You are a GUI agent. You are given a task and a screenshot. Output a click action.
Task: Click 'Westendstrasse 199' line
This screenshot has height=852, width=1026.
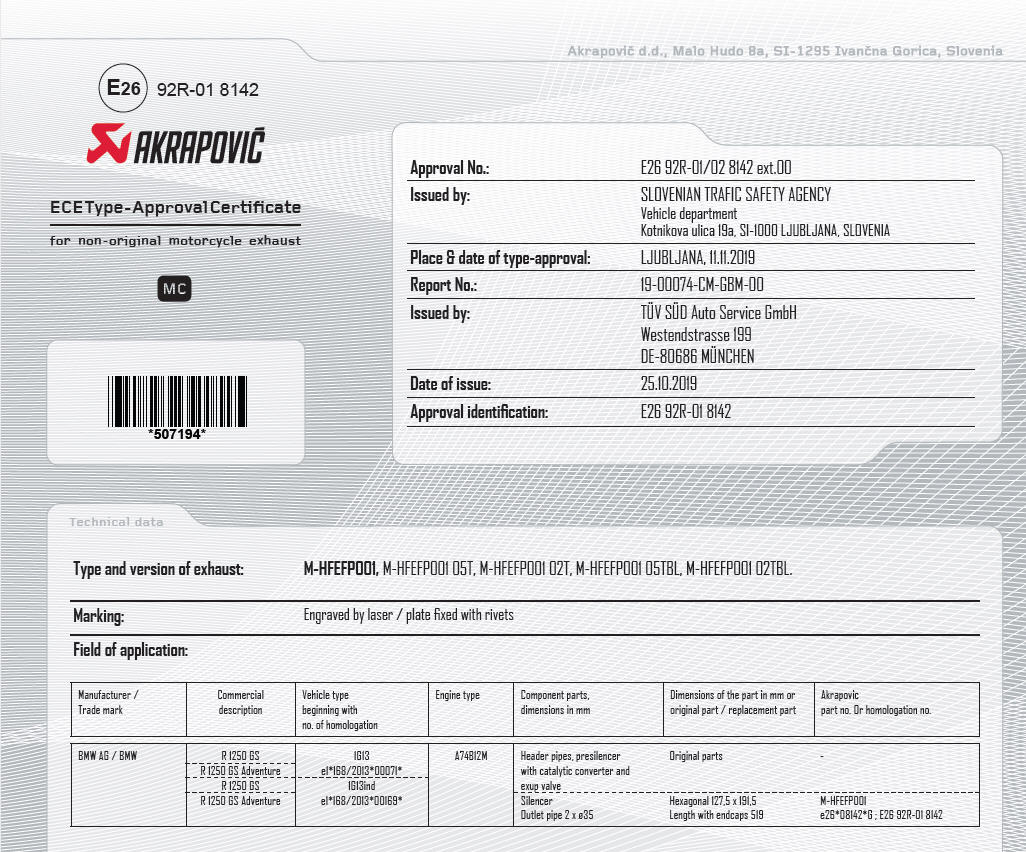(696, 334)
